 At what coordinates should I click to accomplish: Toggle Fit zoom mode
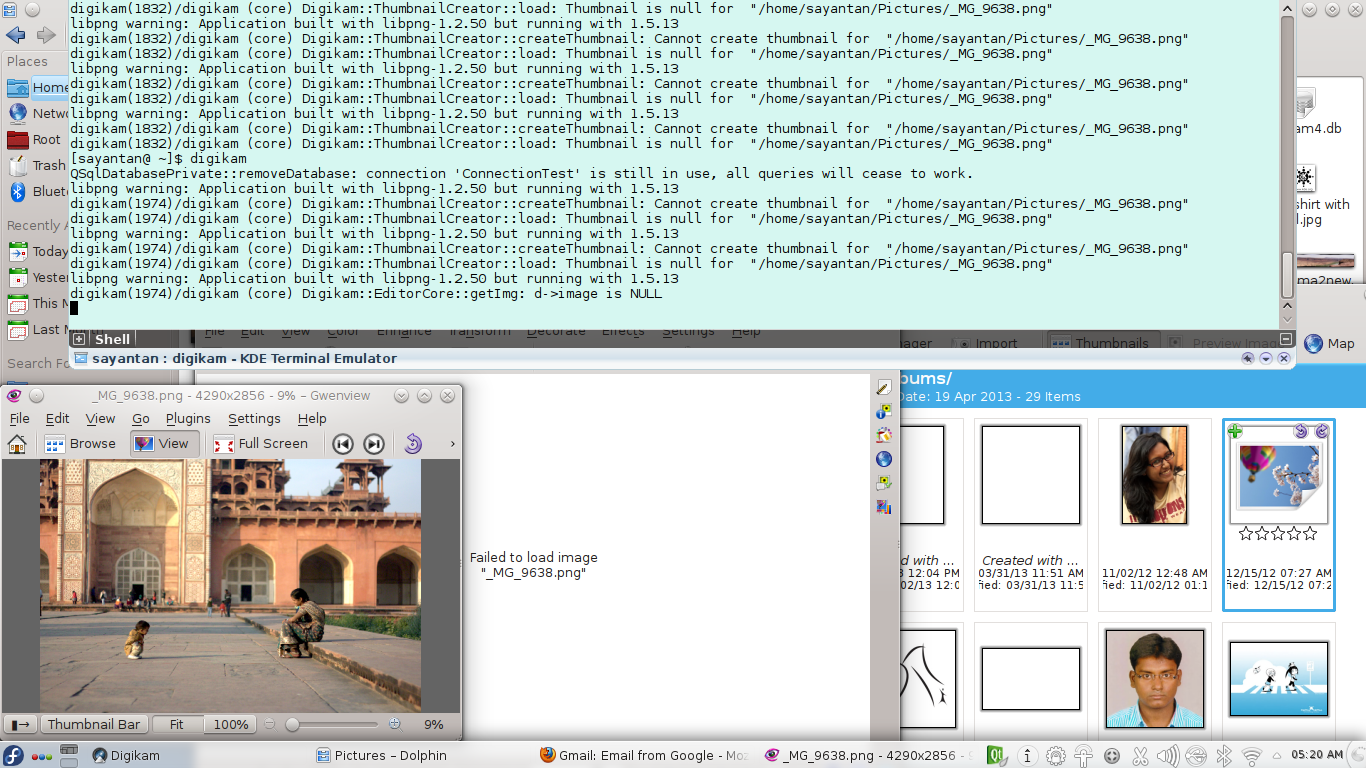tap(177, 724)
